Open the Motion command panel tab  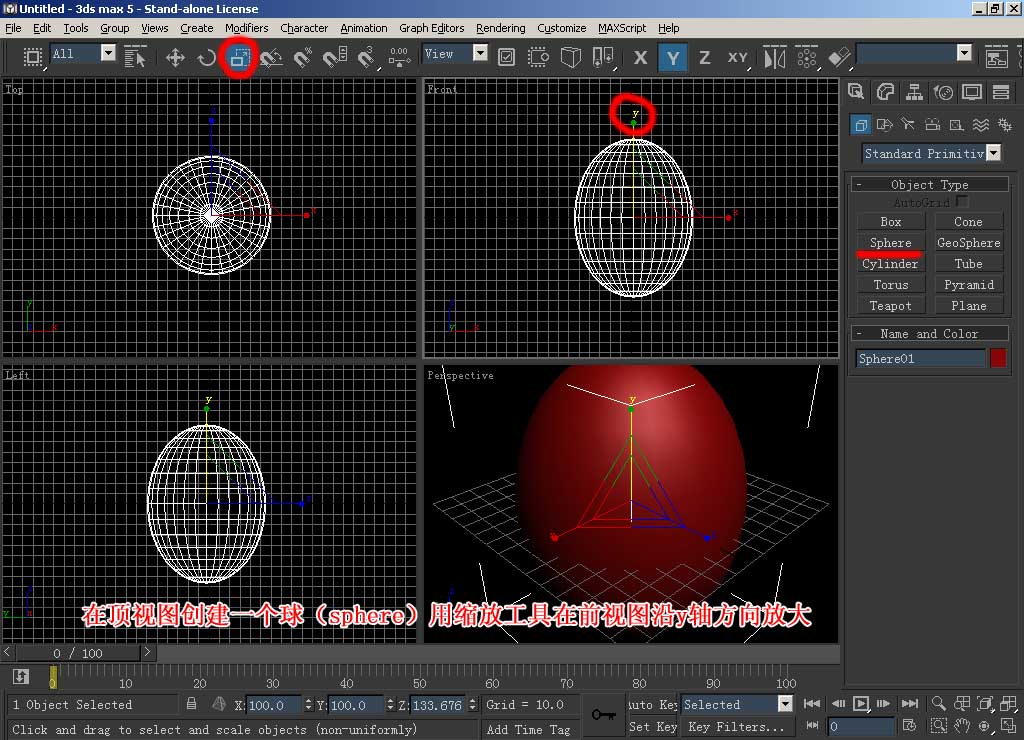[943, 92]
